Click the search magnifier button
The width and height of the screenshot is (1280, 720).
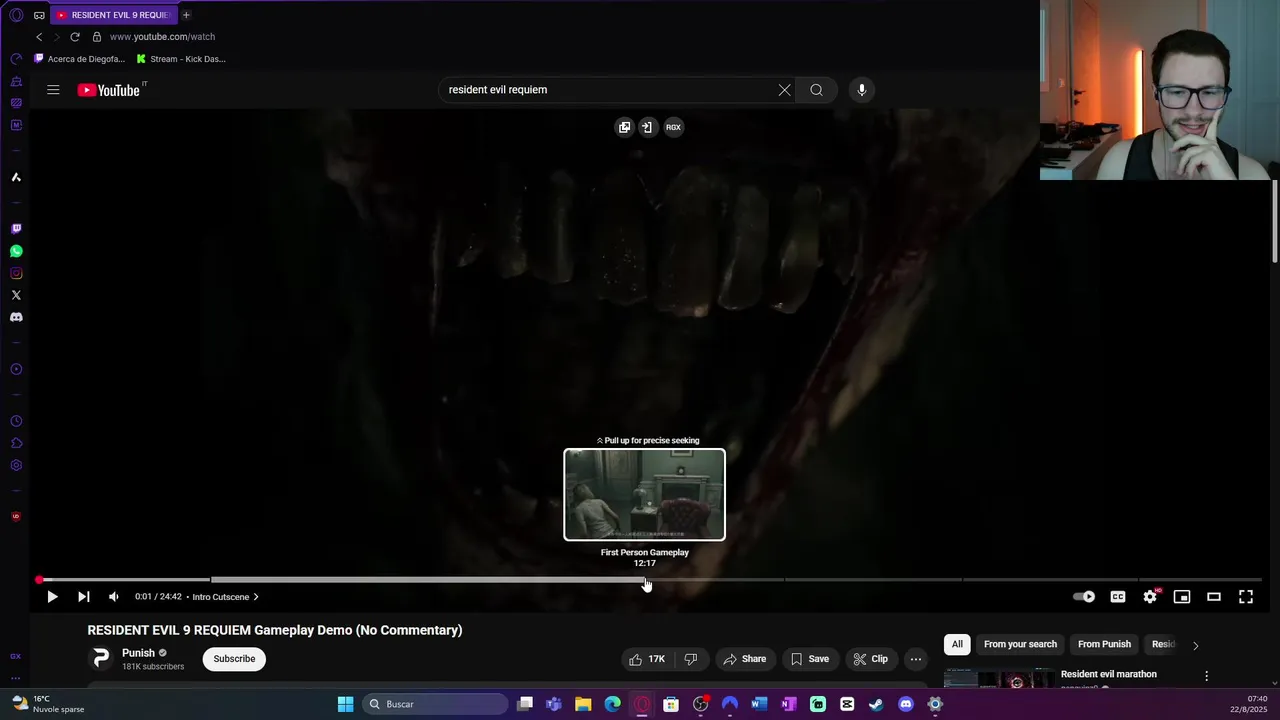(x=816, y=90)
